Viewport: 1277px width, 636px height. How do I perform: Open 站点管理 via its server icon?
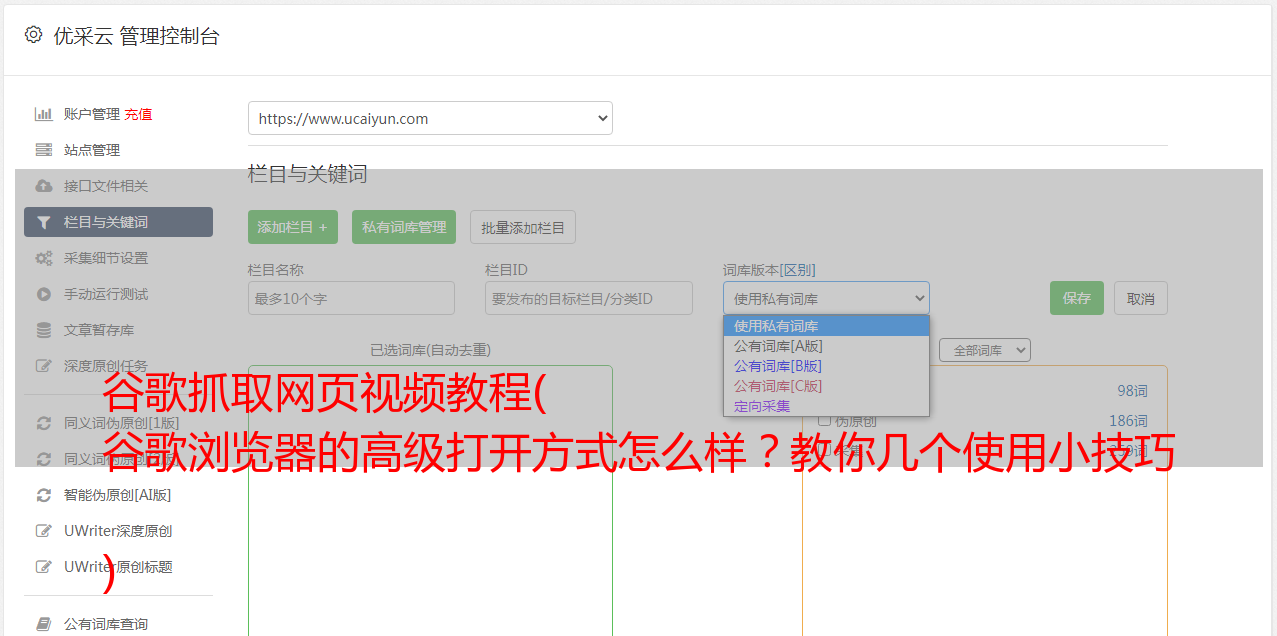[43, 150]
